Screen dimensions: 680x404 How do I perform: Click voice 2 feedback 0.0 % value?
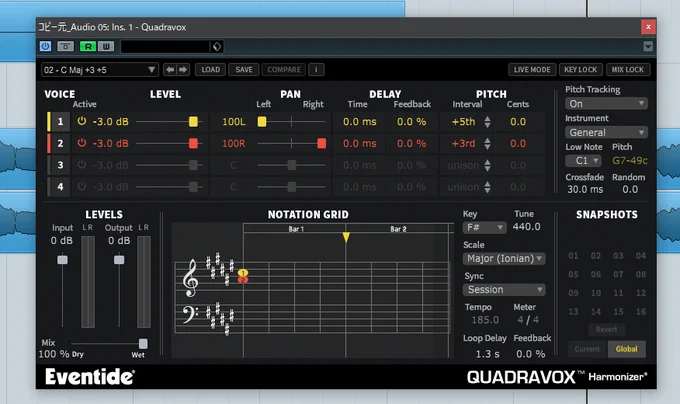pos(412,143)
